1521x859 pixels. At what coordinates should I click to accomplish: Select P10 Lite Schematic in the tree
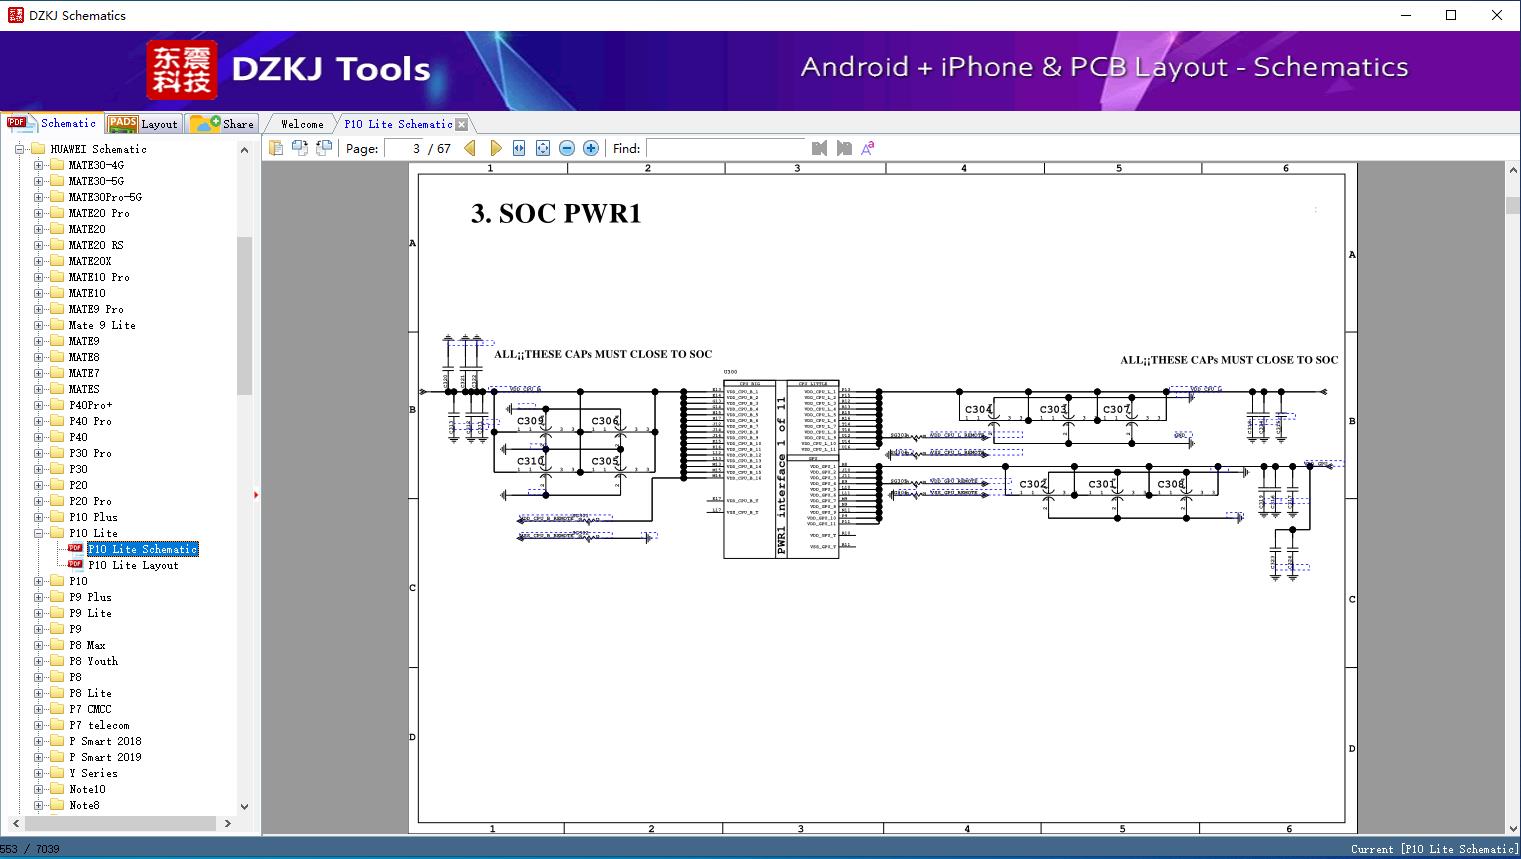point(143,549)
